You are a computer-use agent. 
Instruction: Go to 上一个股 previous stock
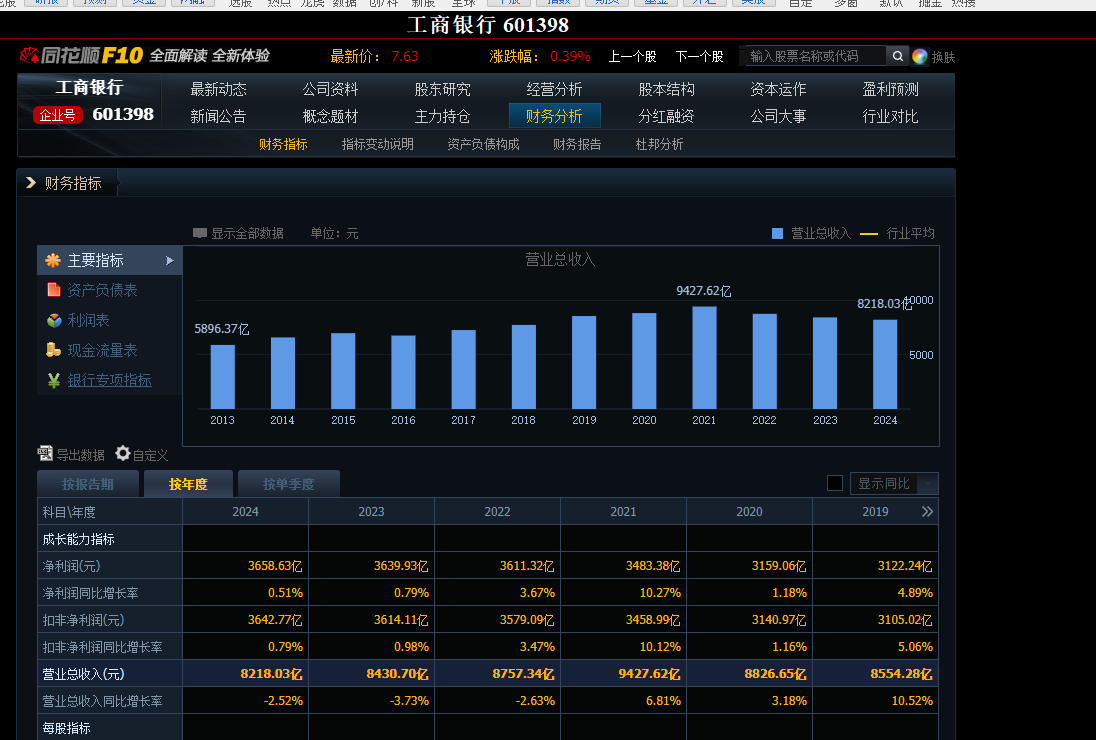(632, 57)
